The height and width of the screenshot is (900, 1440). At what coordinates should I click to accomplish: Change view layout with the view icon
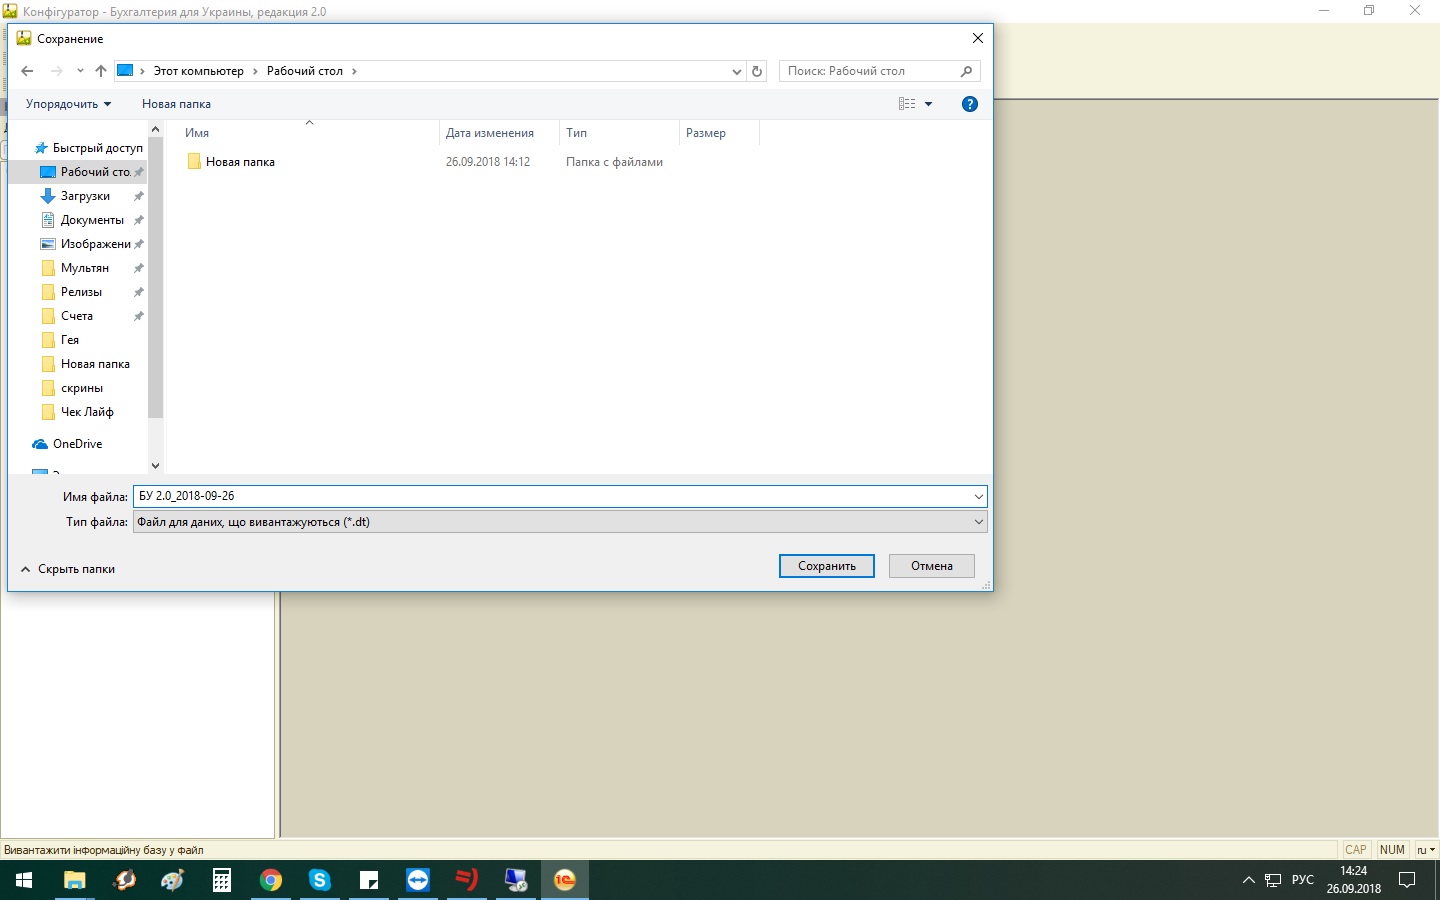pyautogui.click(x=907, y=104)
